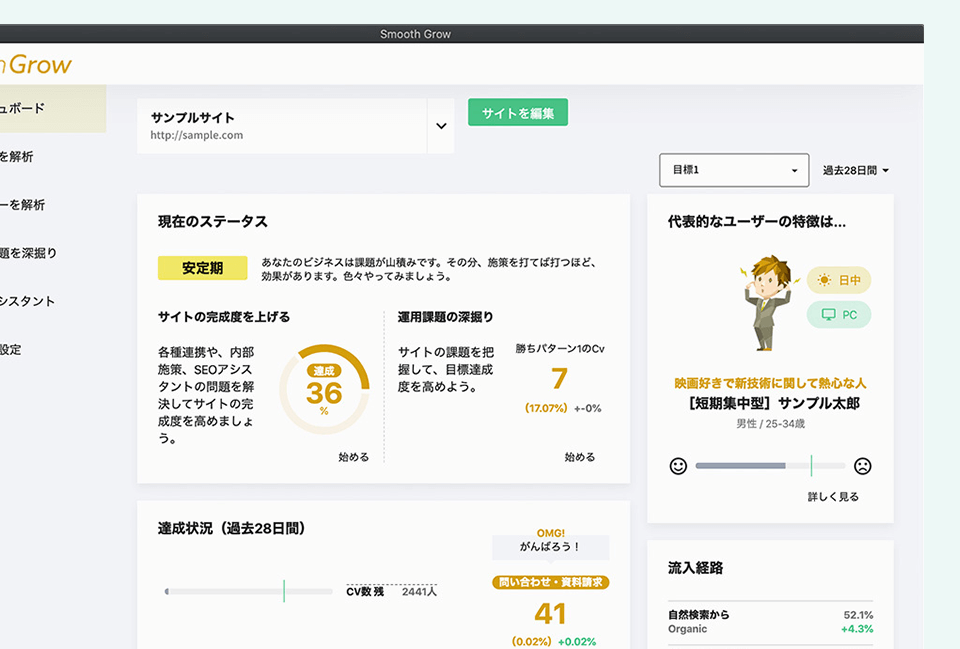Click the 達成状況（過去28日間） heading
Viewport: 960px width, 649px height.
pos(231,528)
